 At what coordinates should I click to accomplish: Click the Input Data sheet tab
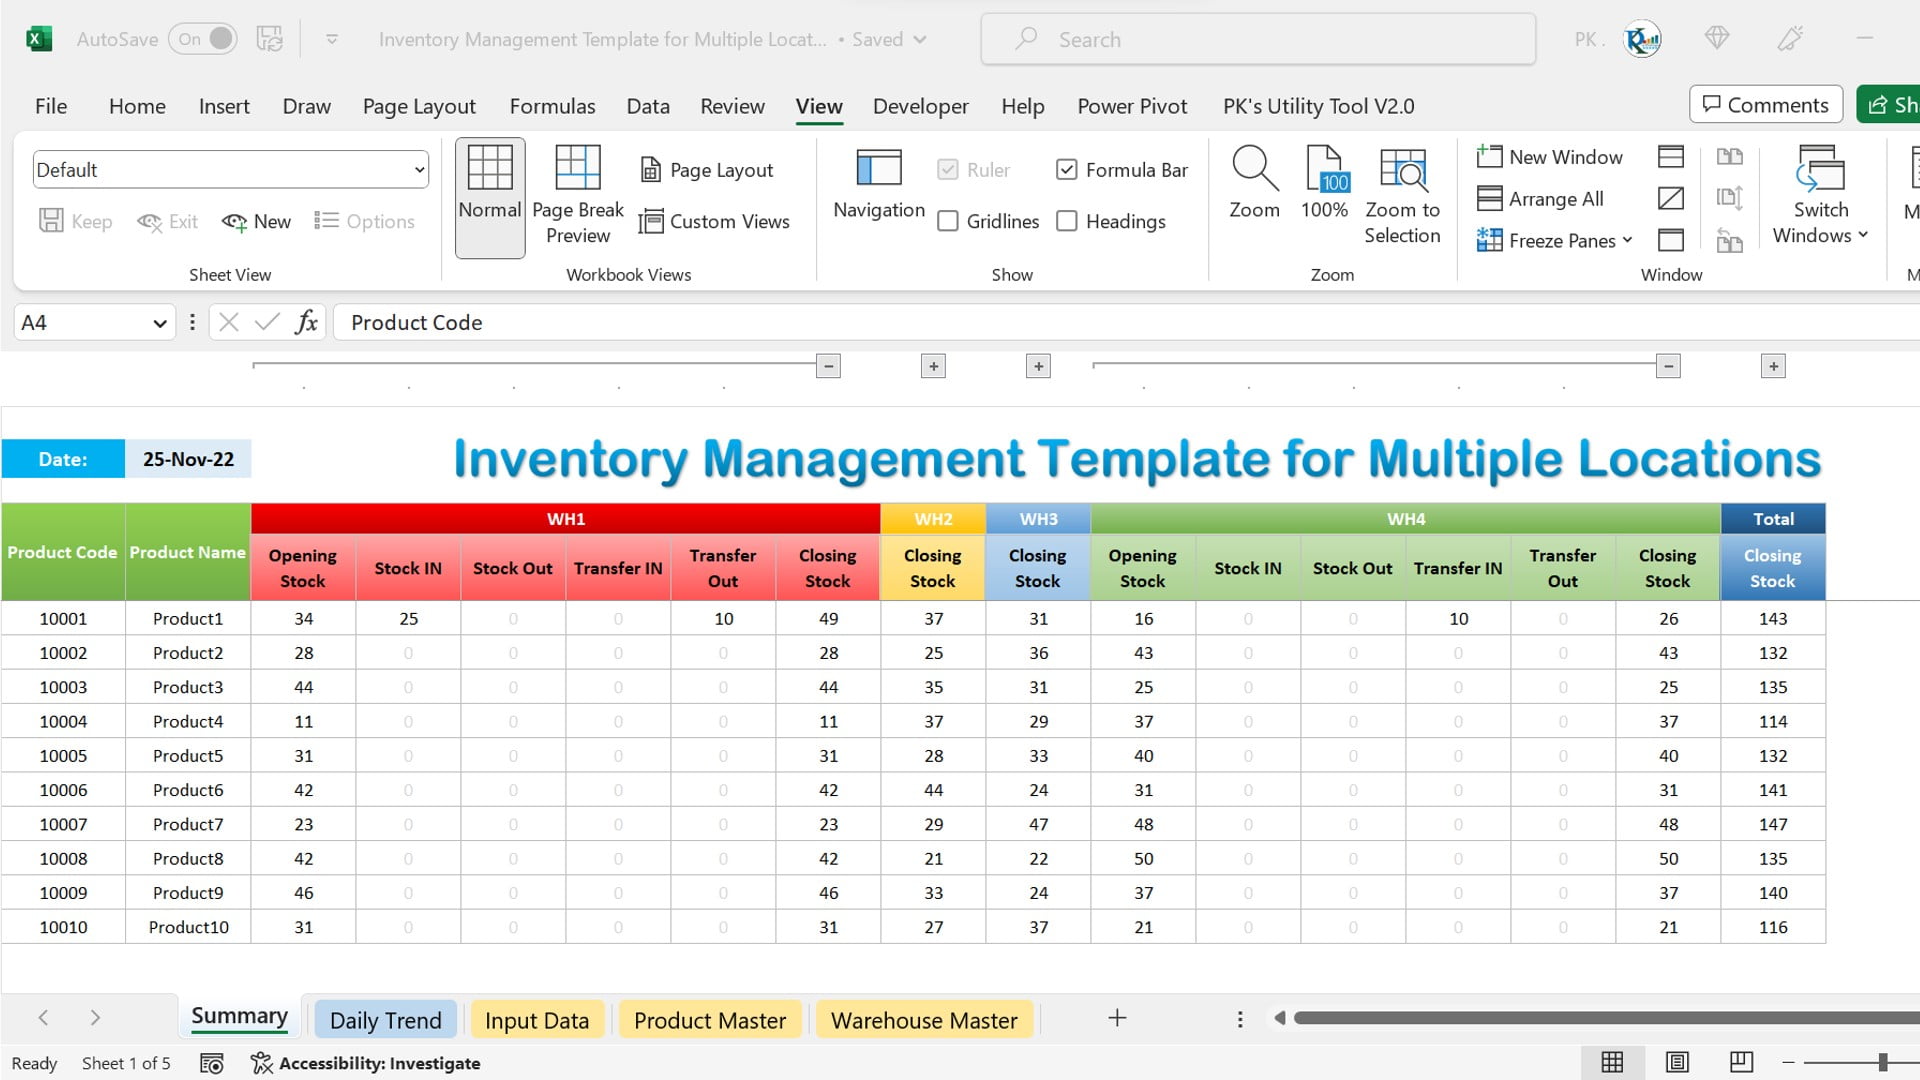click(x=537, y=1019)
